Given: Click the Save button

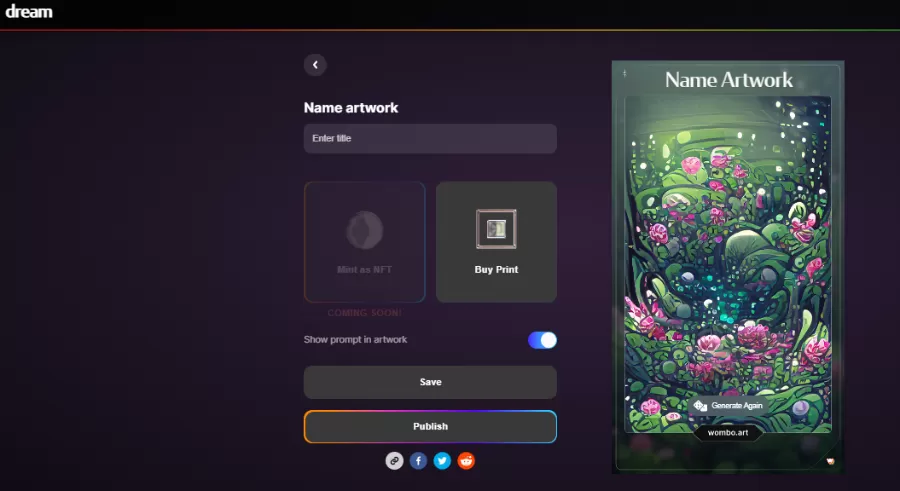Looking at the screenshot, I should click(x=430, y=382).
